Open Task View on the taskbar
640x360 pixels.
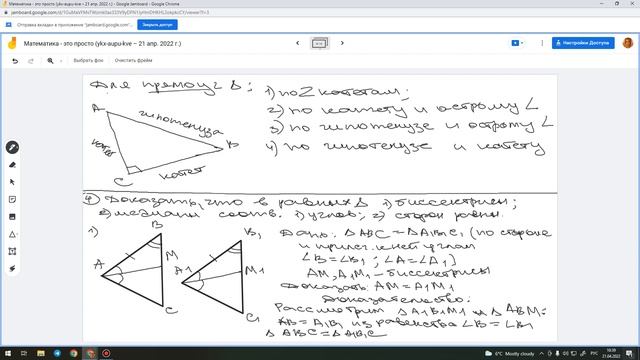pyautogui.click(x=24, y=353)
